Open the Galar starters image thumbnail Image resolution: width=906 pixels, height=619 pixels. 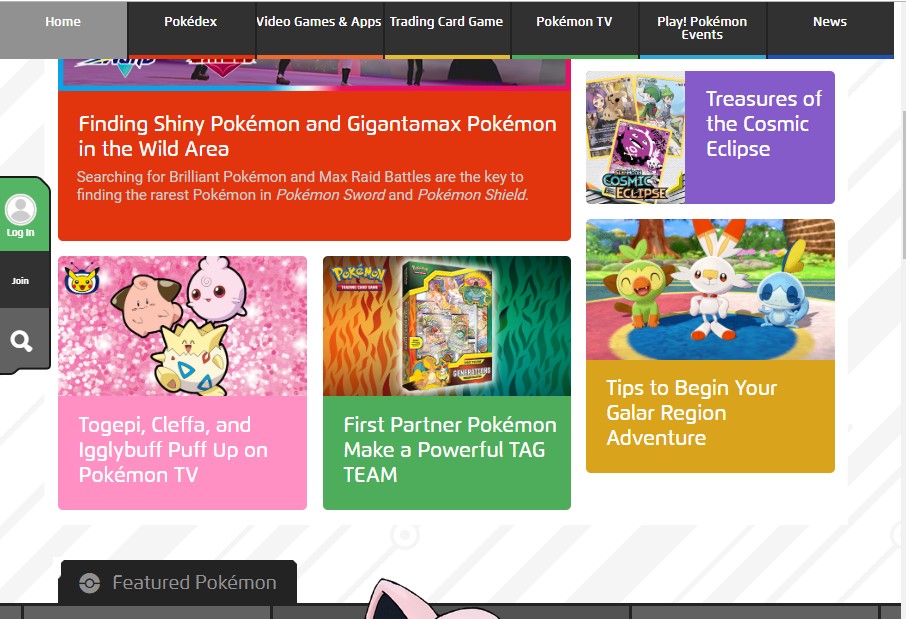pyautogui.click(x=710, y=290)
